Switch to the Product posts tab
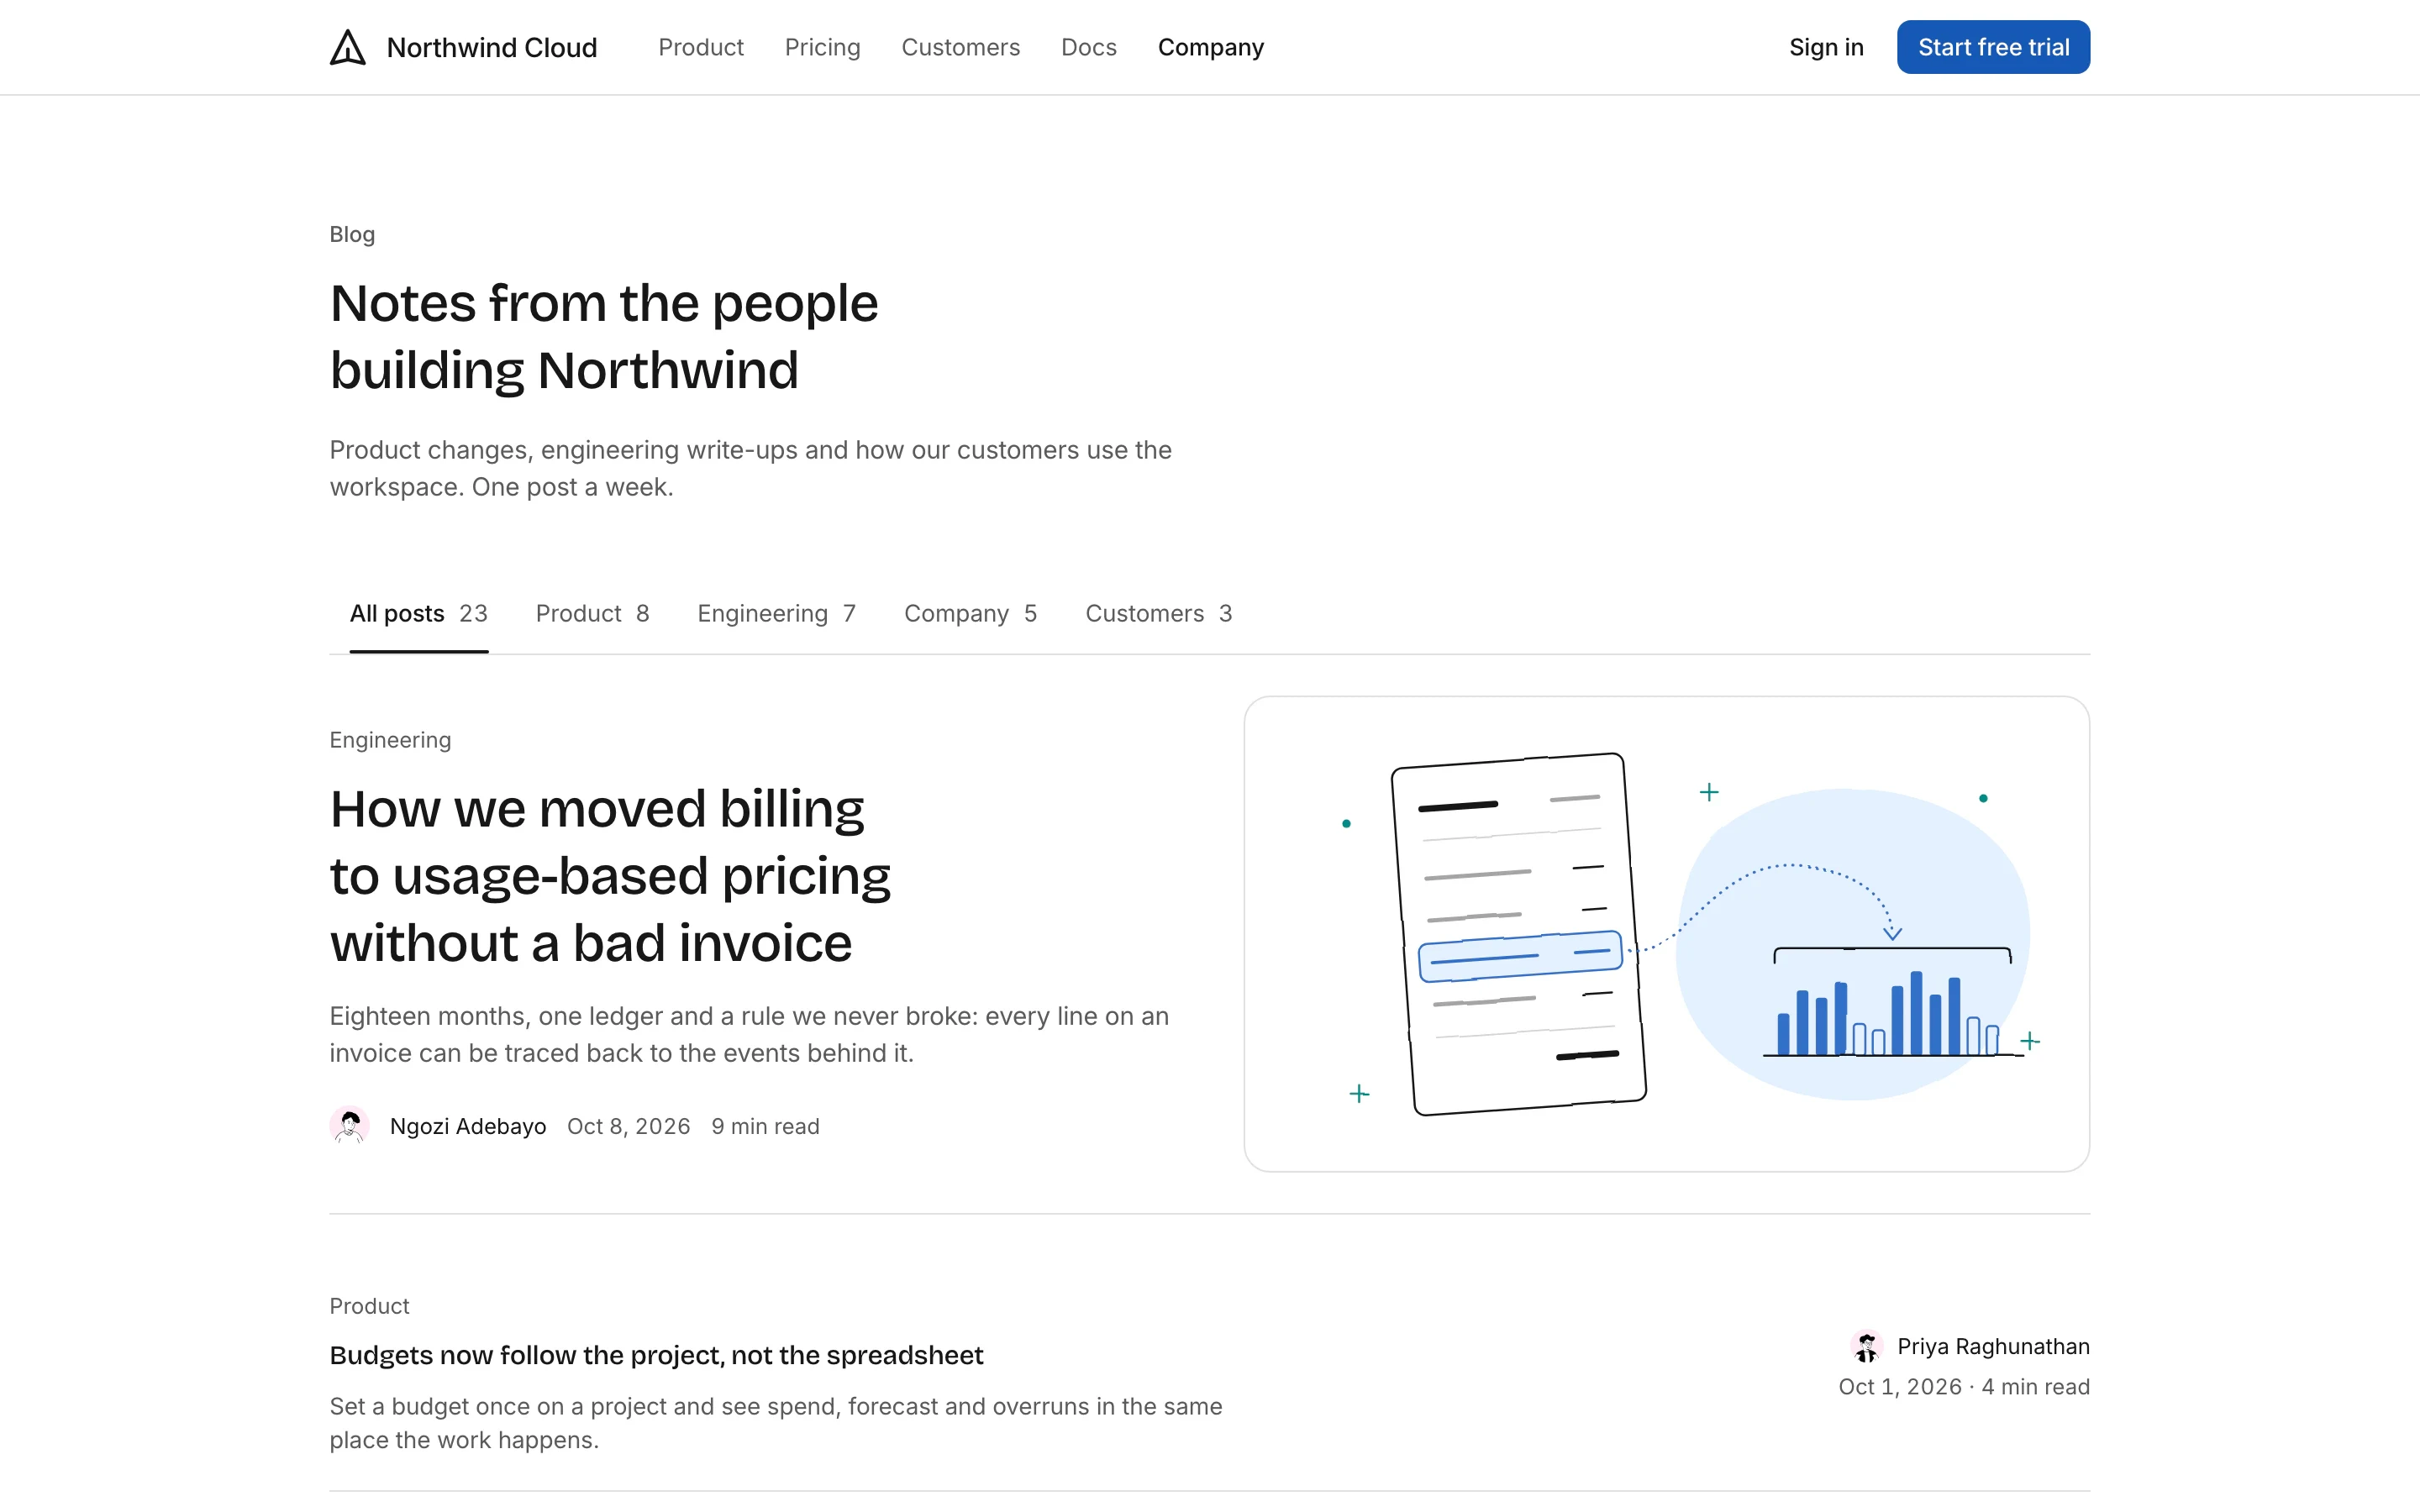The image size is (2420, 1512). 592,613
